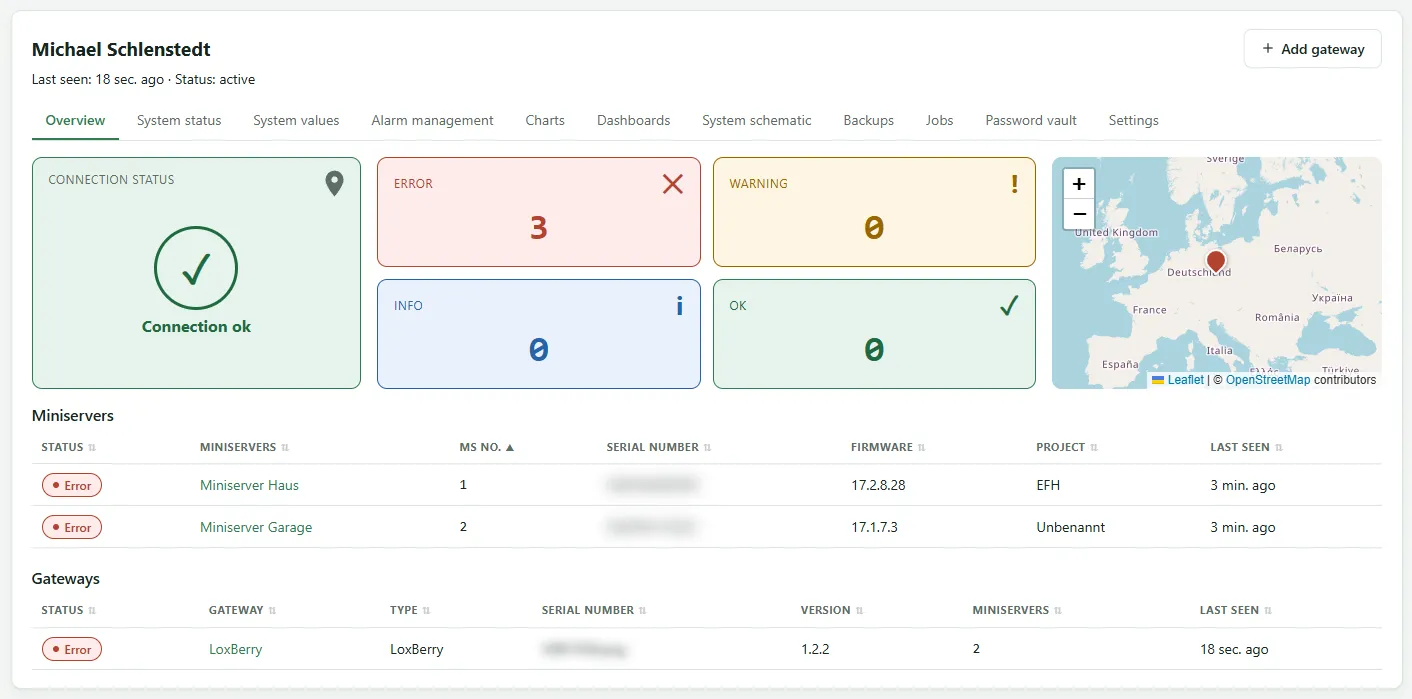Image resolution: width=1412 pixels, height=699 pixels.
Task: Click the checkmark icon in OK card
Action: coord(1009,306)
